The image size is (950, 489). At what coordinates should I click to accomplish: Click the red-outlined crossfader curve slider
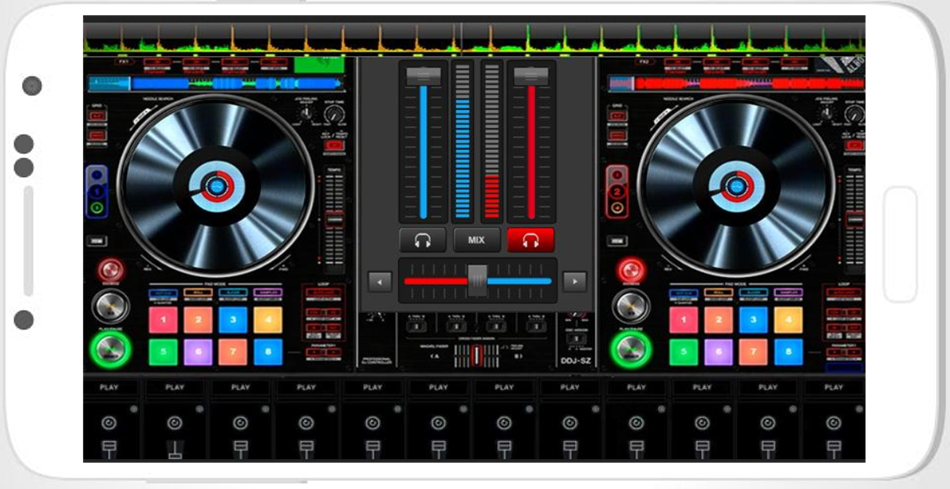pos(477,356)
